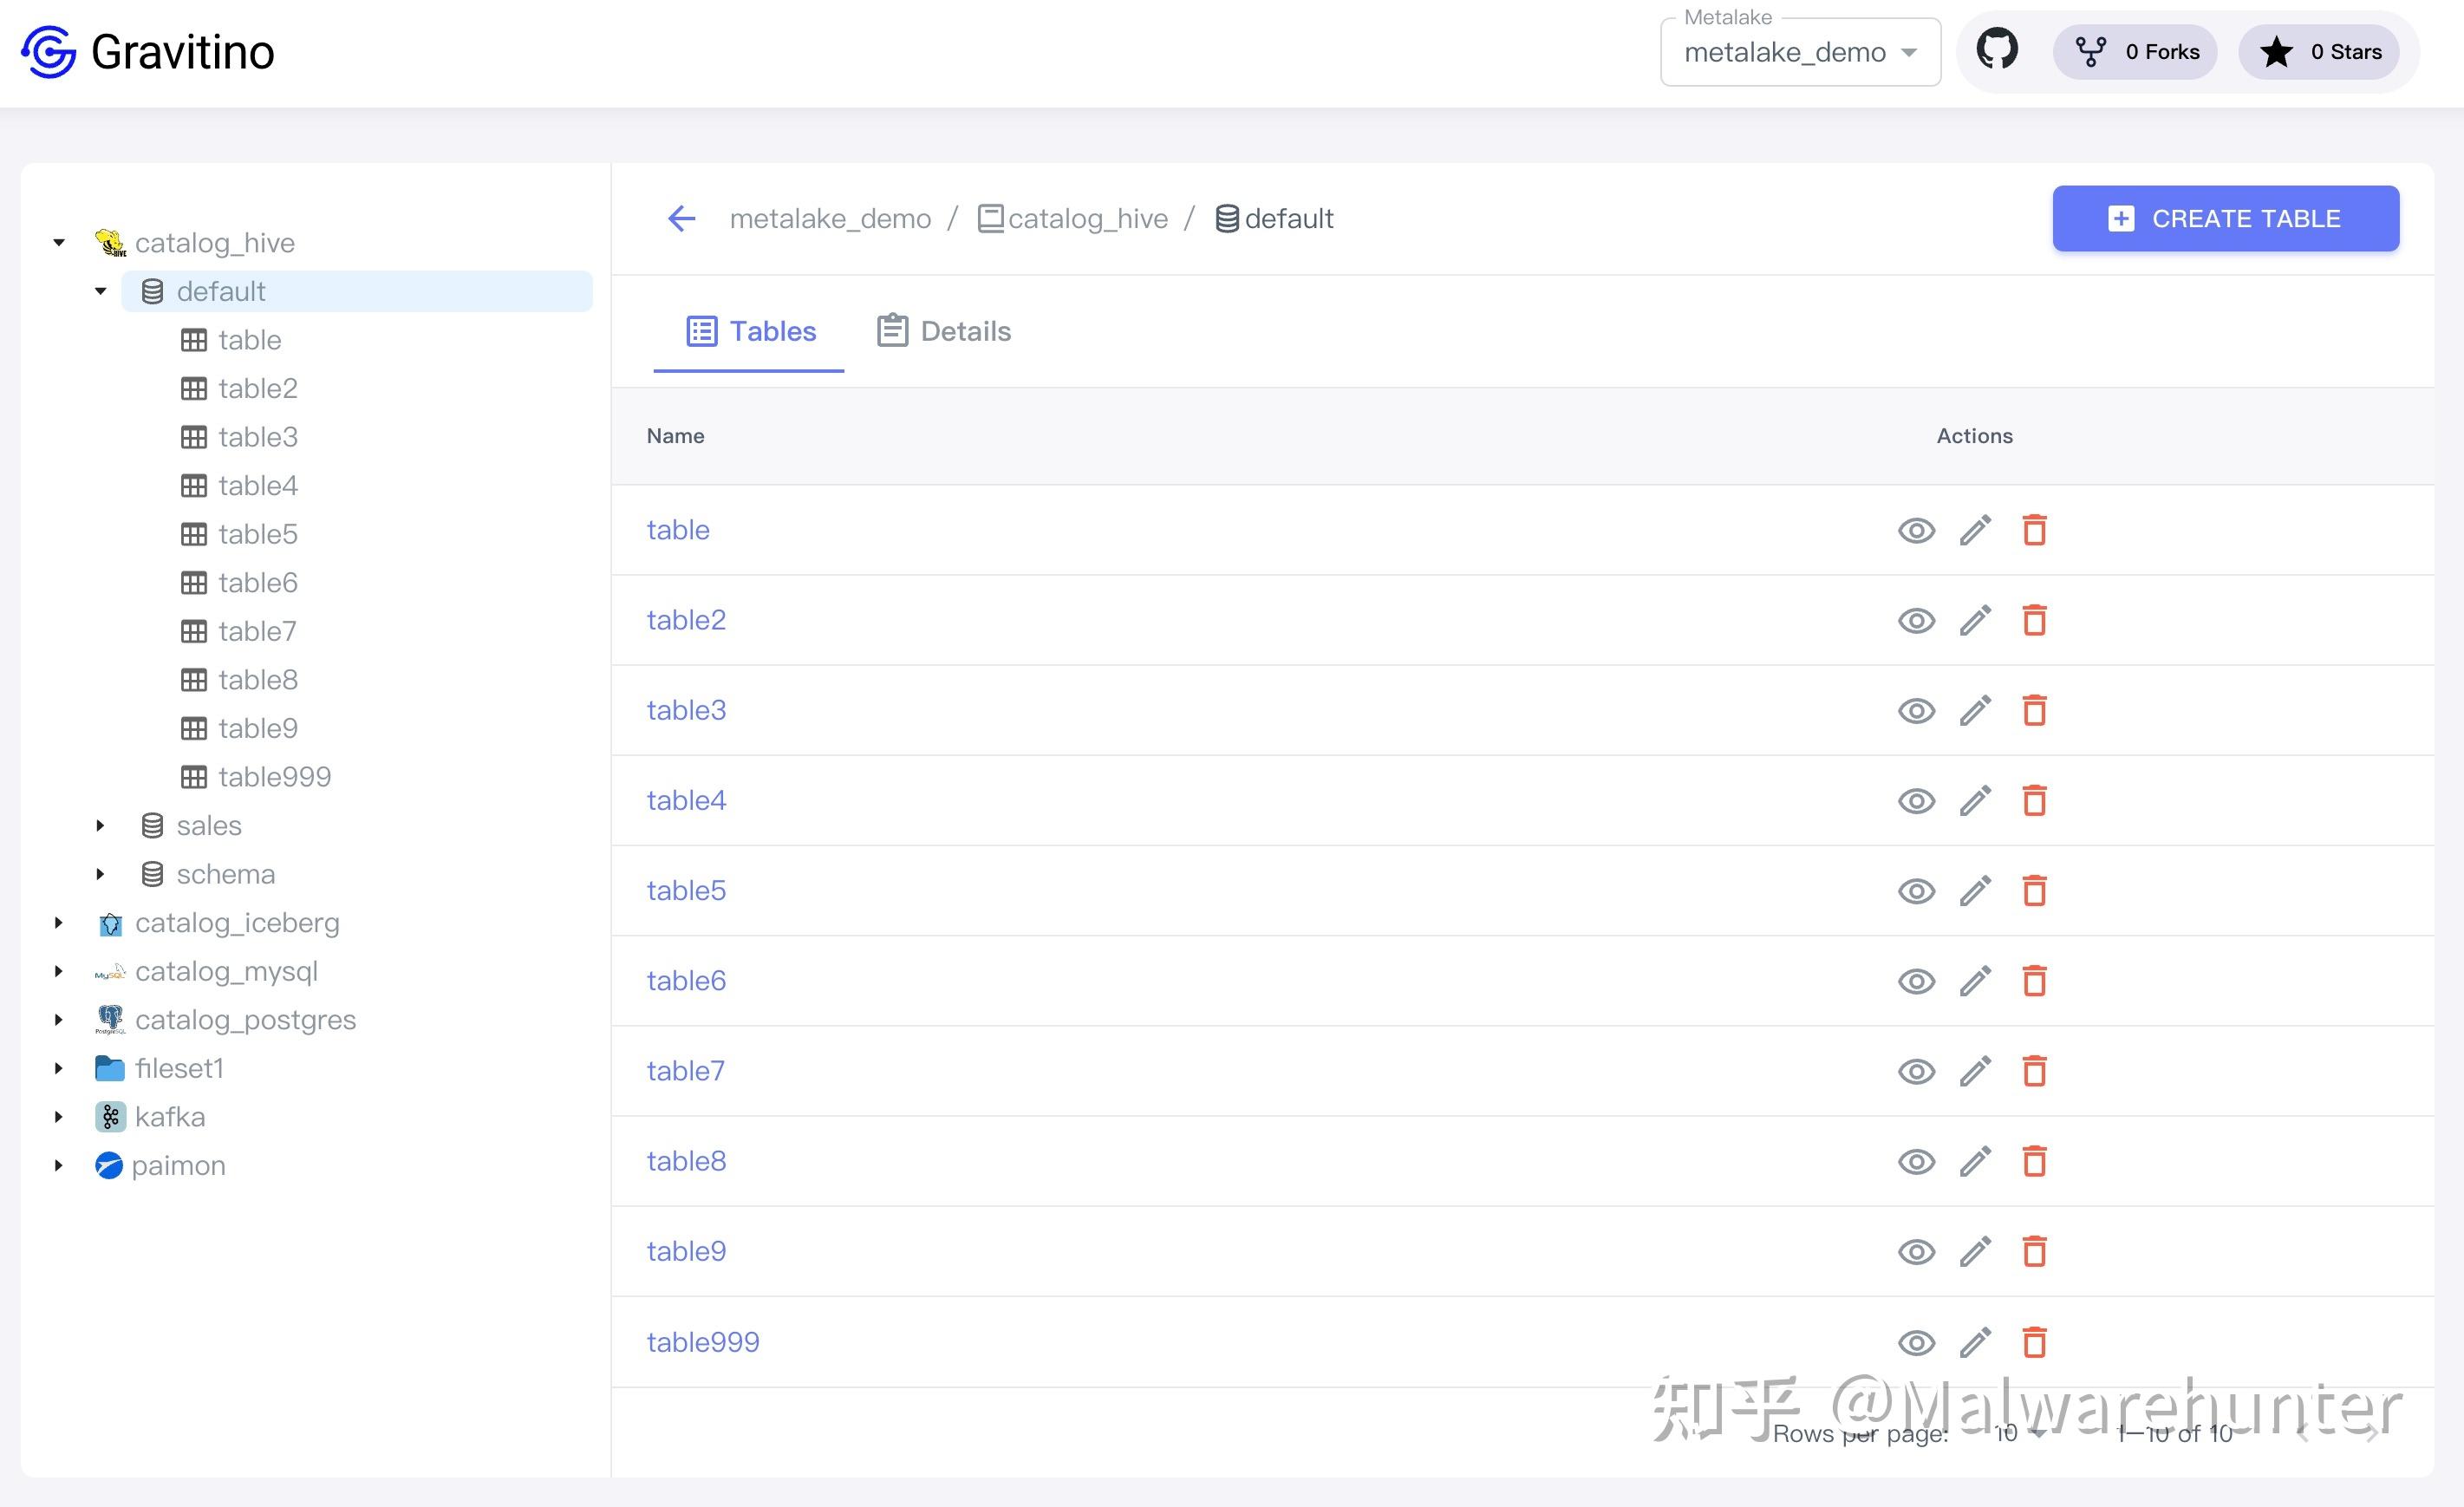Click the CREATE TABLE button

[2225, 218]
